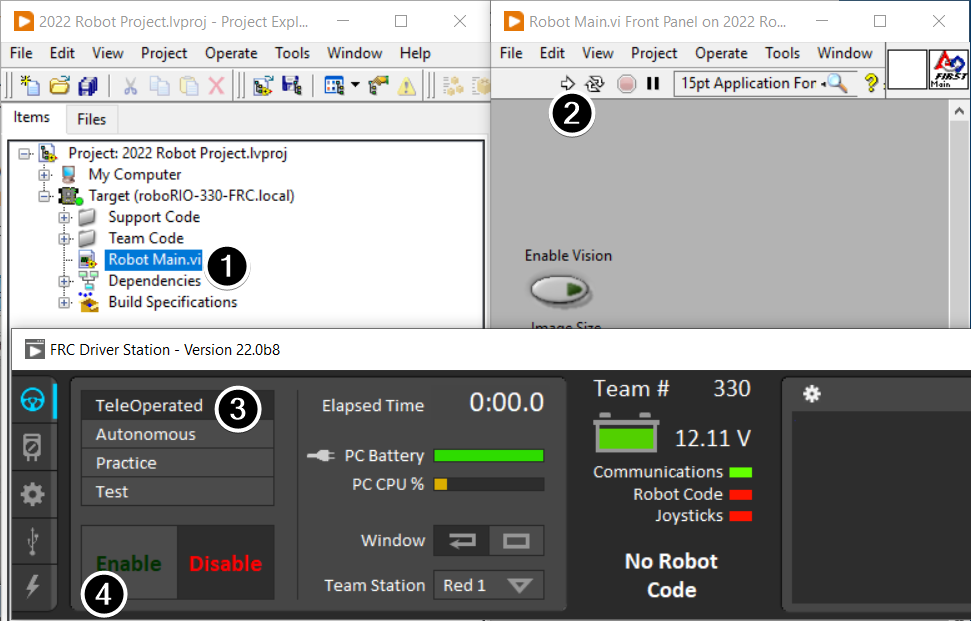
Task: Open the Diagnostics tab in Driver Station
Action: [x=34, y=447]
